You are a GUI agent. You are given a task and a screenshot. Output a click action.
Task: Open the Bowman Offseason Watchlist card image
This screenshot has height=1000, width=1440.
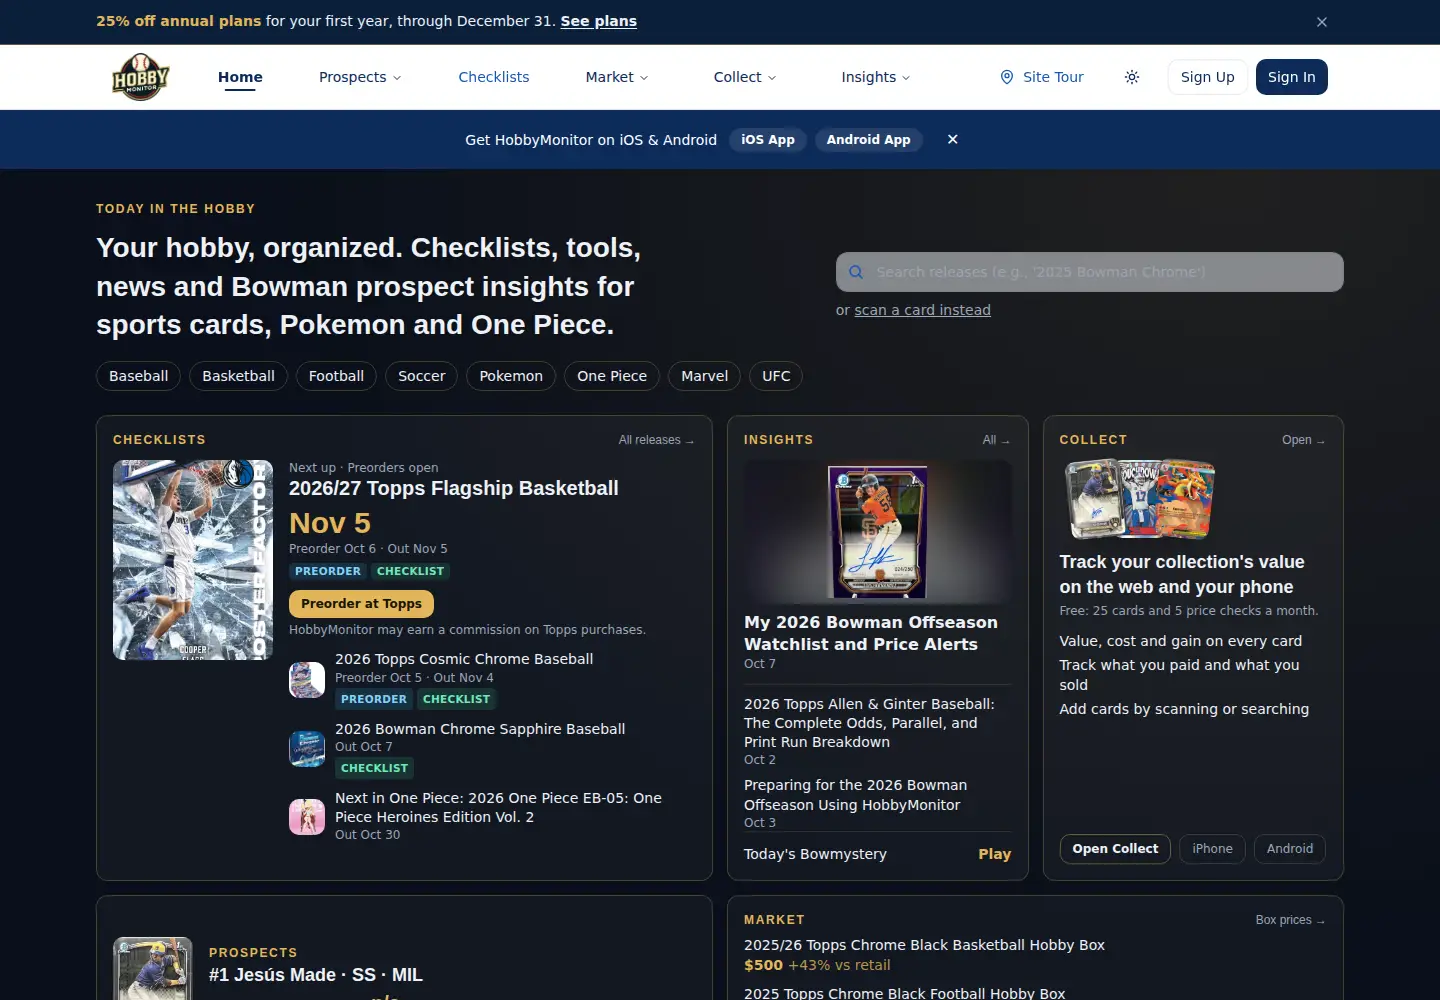click(x=878, y=532)
